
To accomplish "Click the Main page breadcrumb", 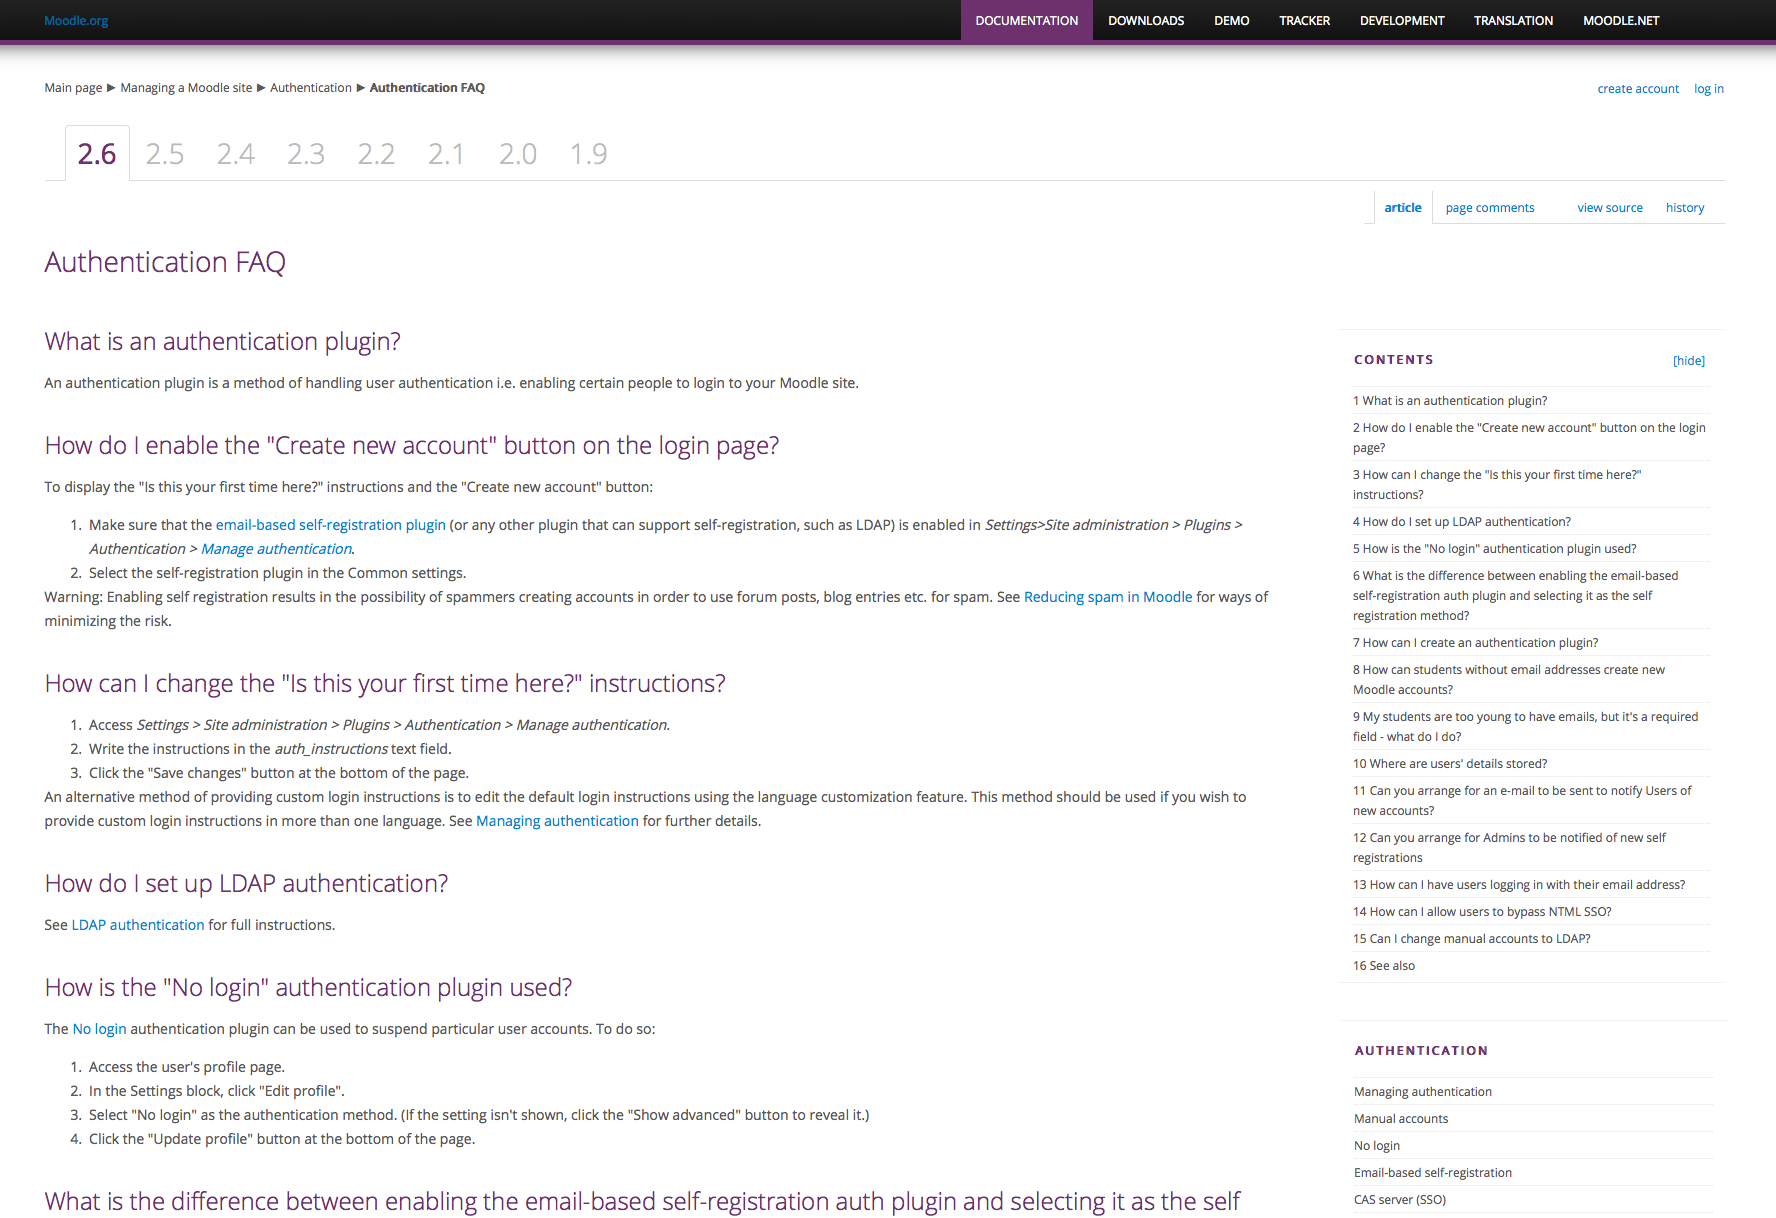I will [73, 88].
